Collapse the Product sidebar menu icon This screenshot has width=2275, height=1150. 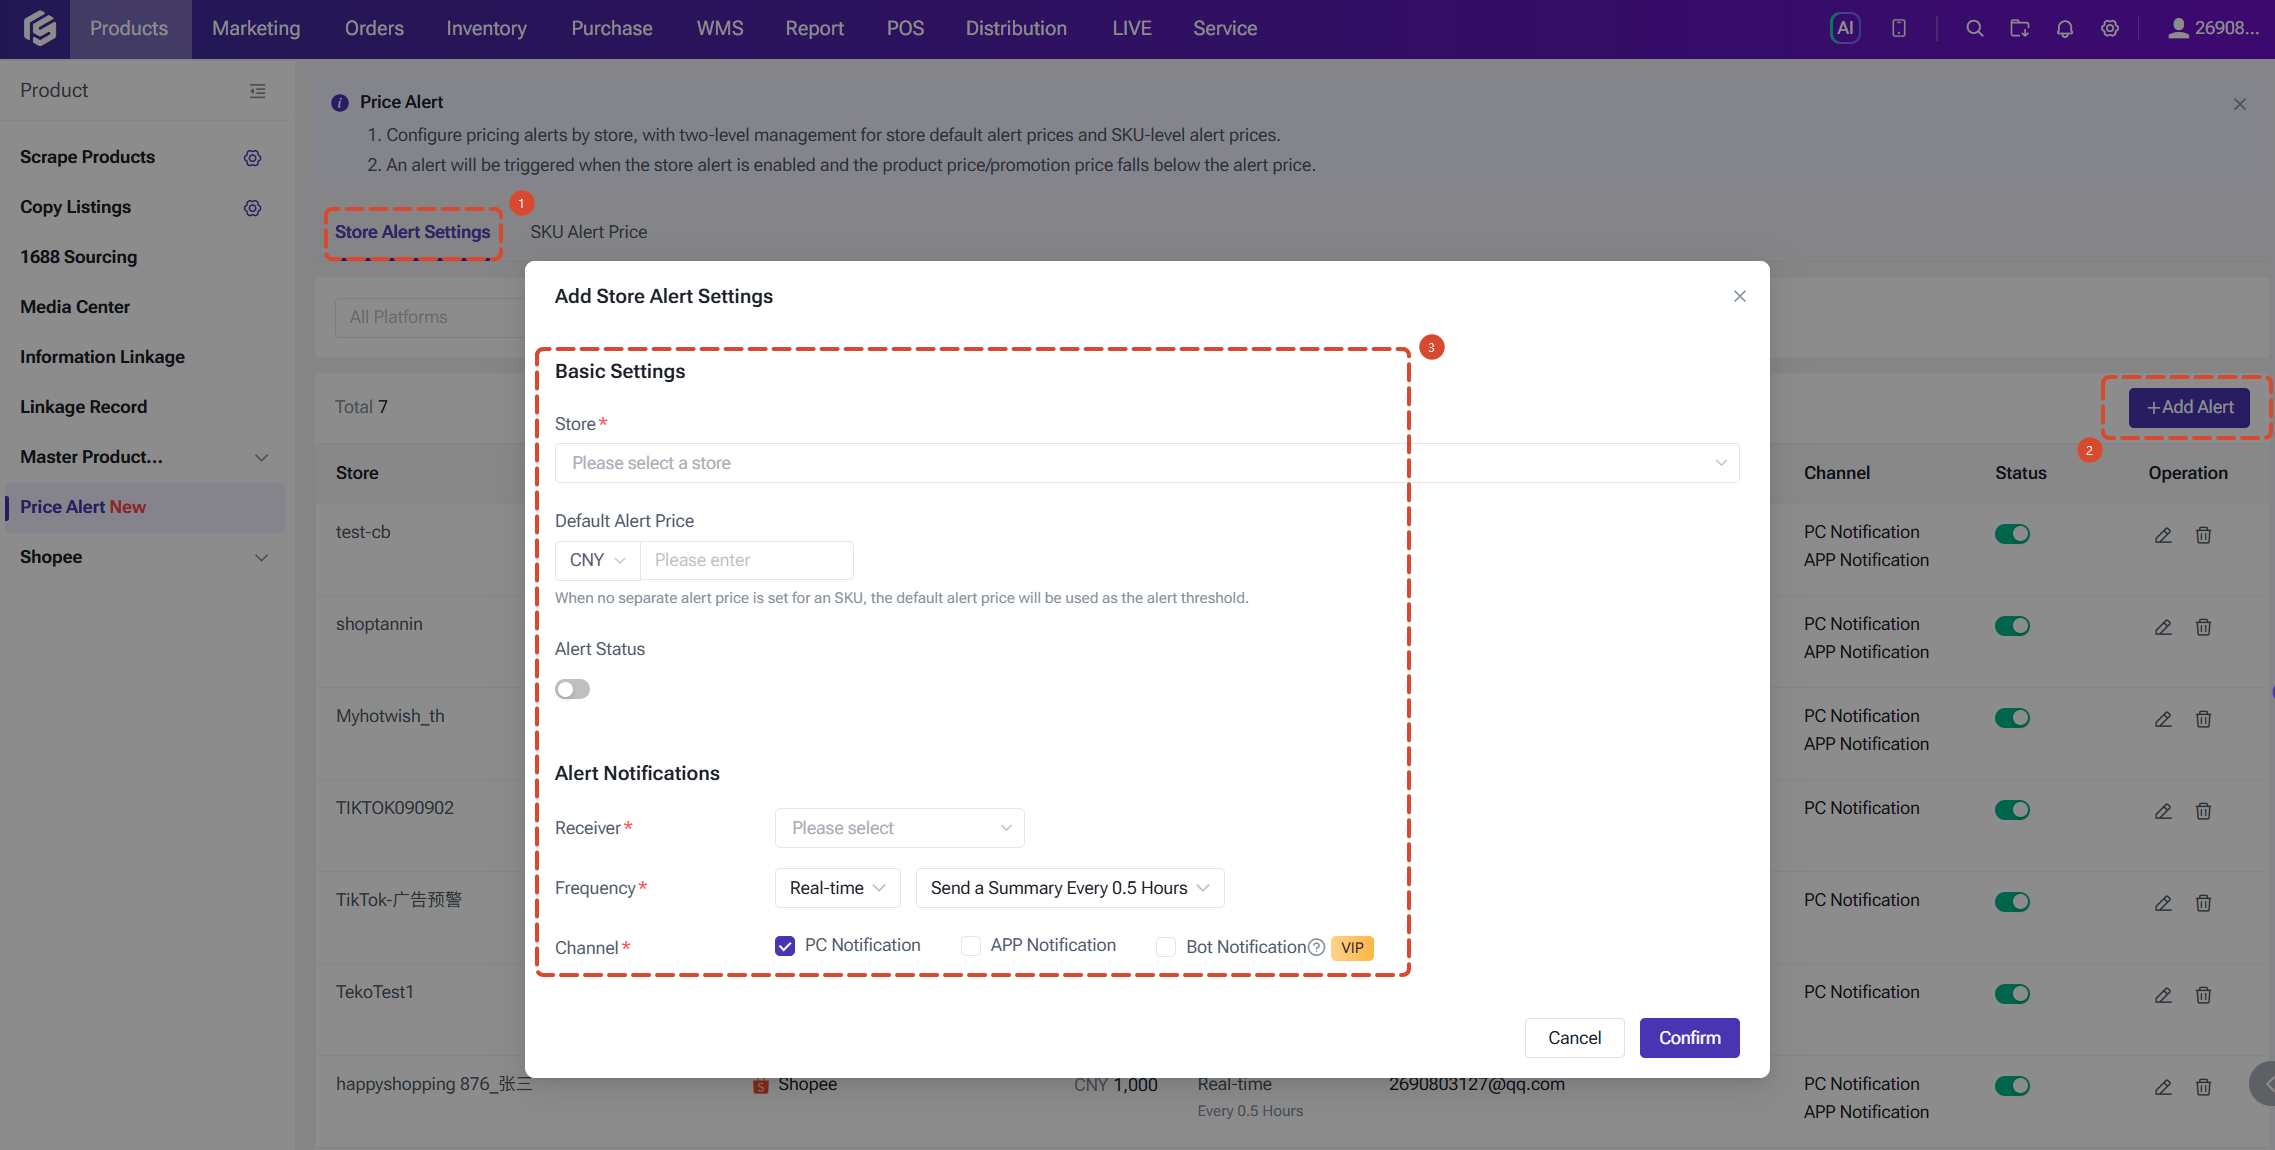(x=257, y=91)
